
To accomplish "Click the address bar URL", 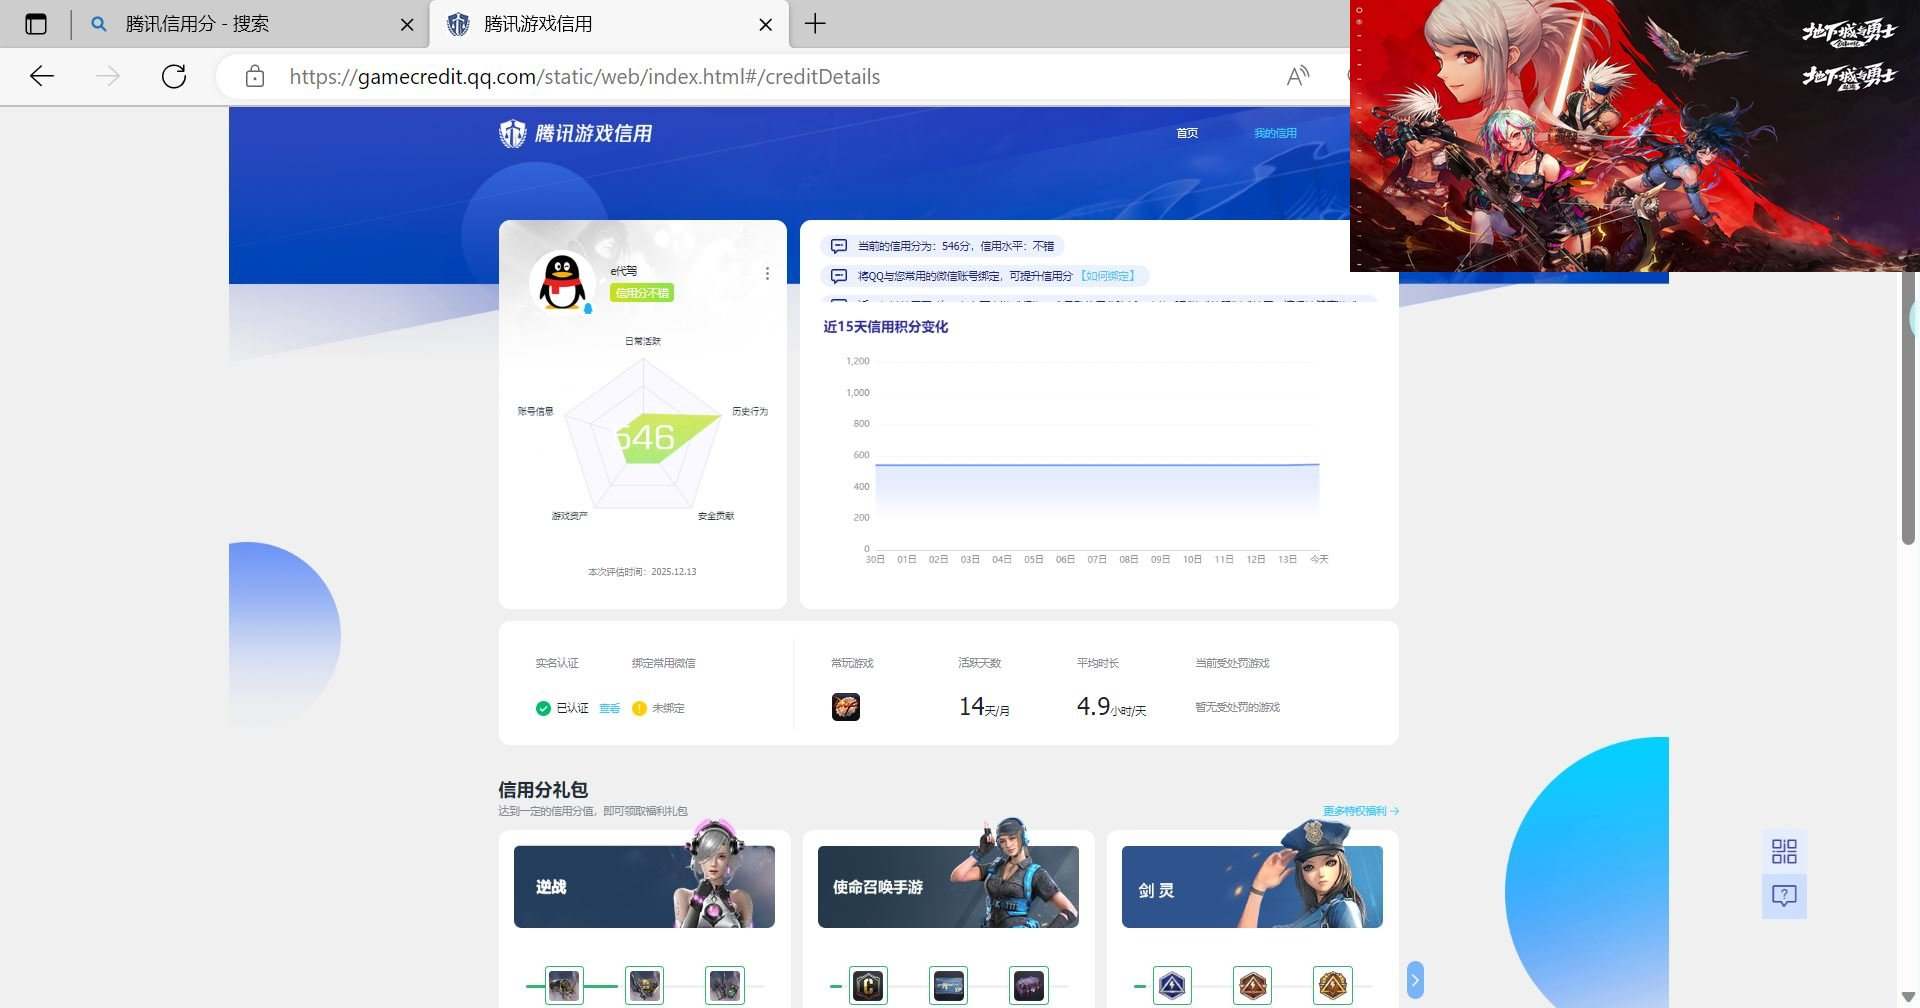I will pos(585,77).
